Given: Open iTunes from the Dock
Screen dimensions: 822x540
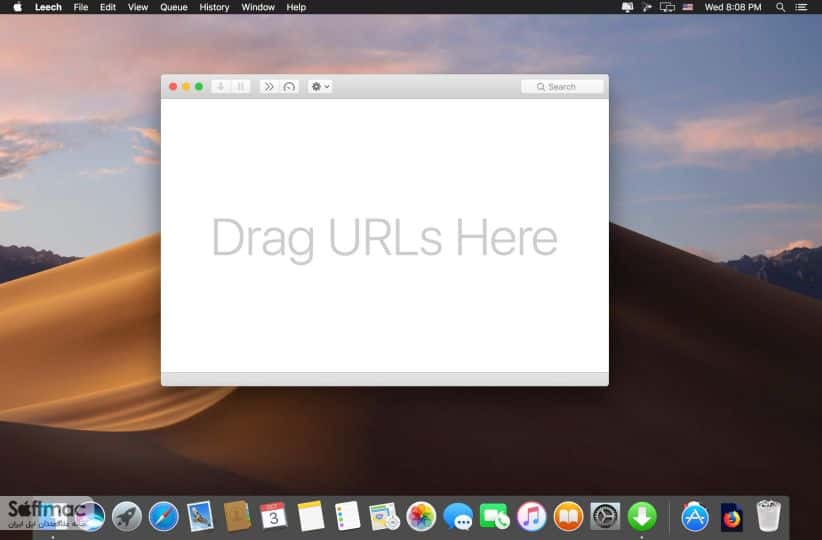Looking at the screenshot, I should 532,516.
